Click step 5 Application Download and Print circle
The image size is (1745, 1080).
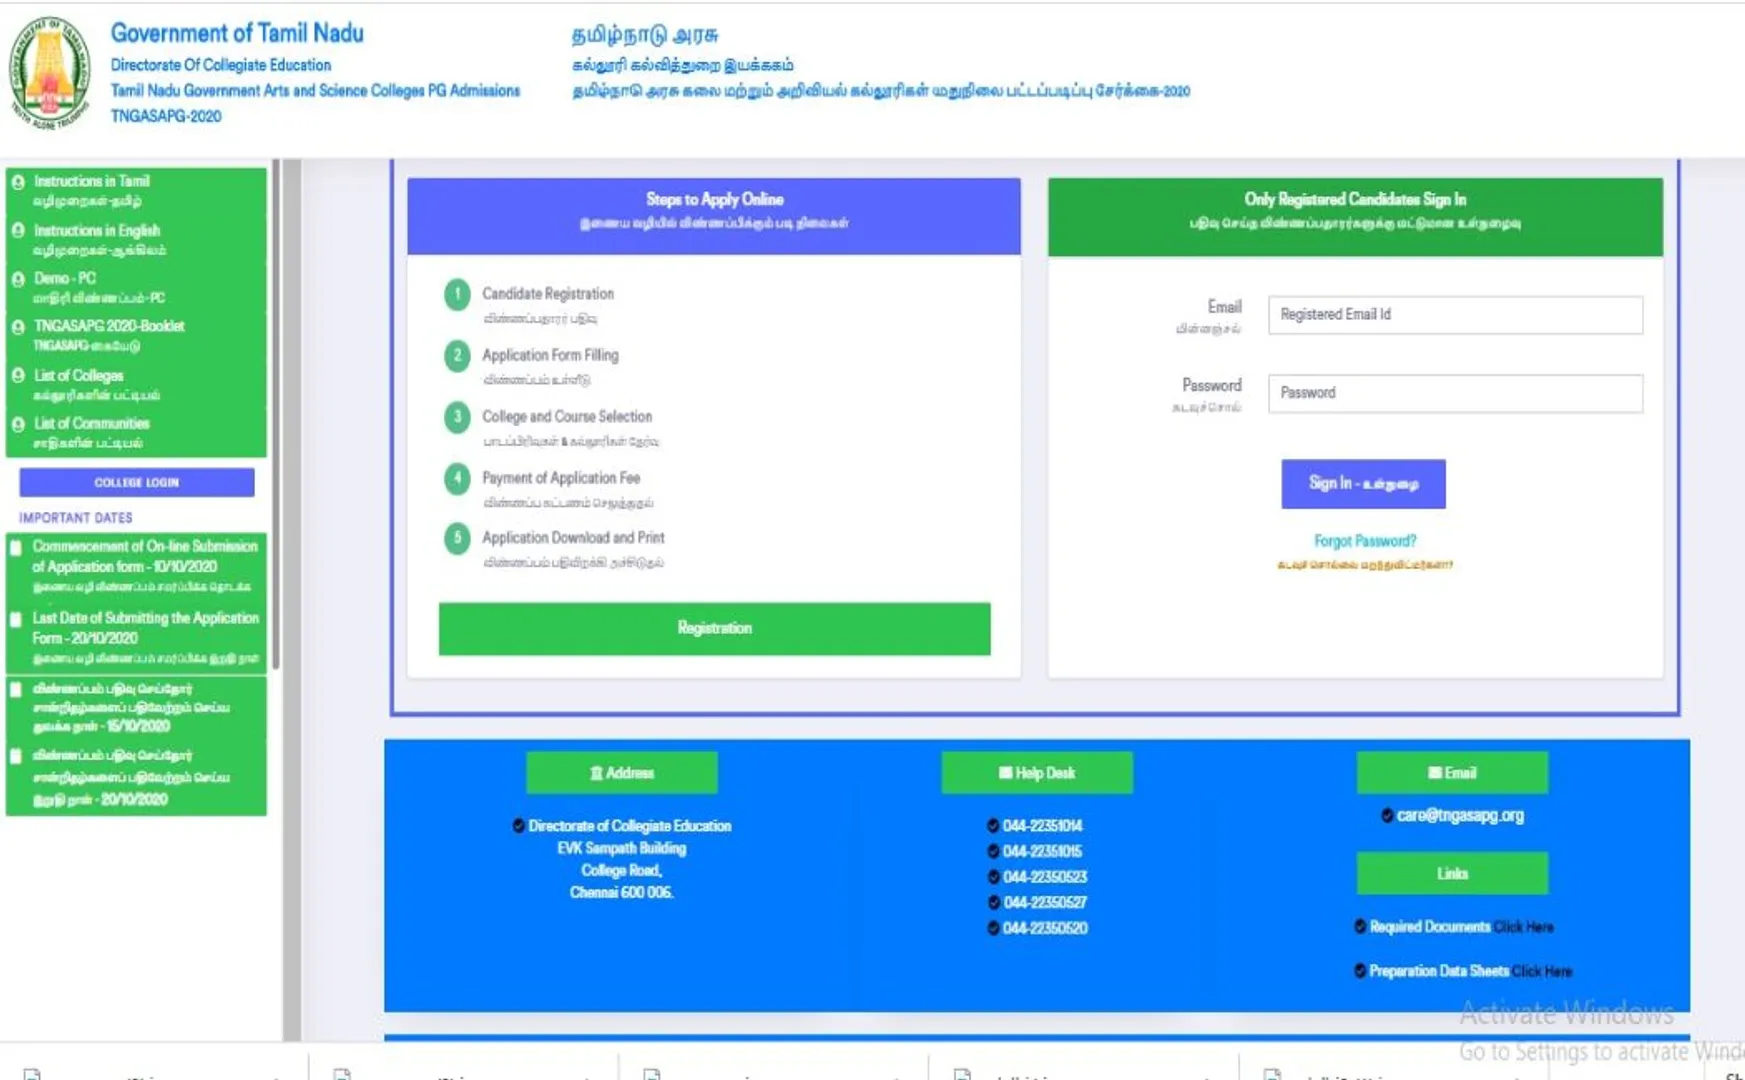point(457,538)
